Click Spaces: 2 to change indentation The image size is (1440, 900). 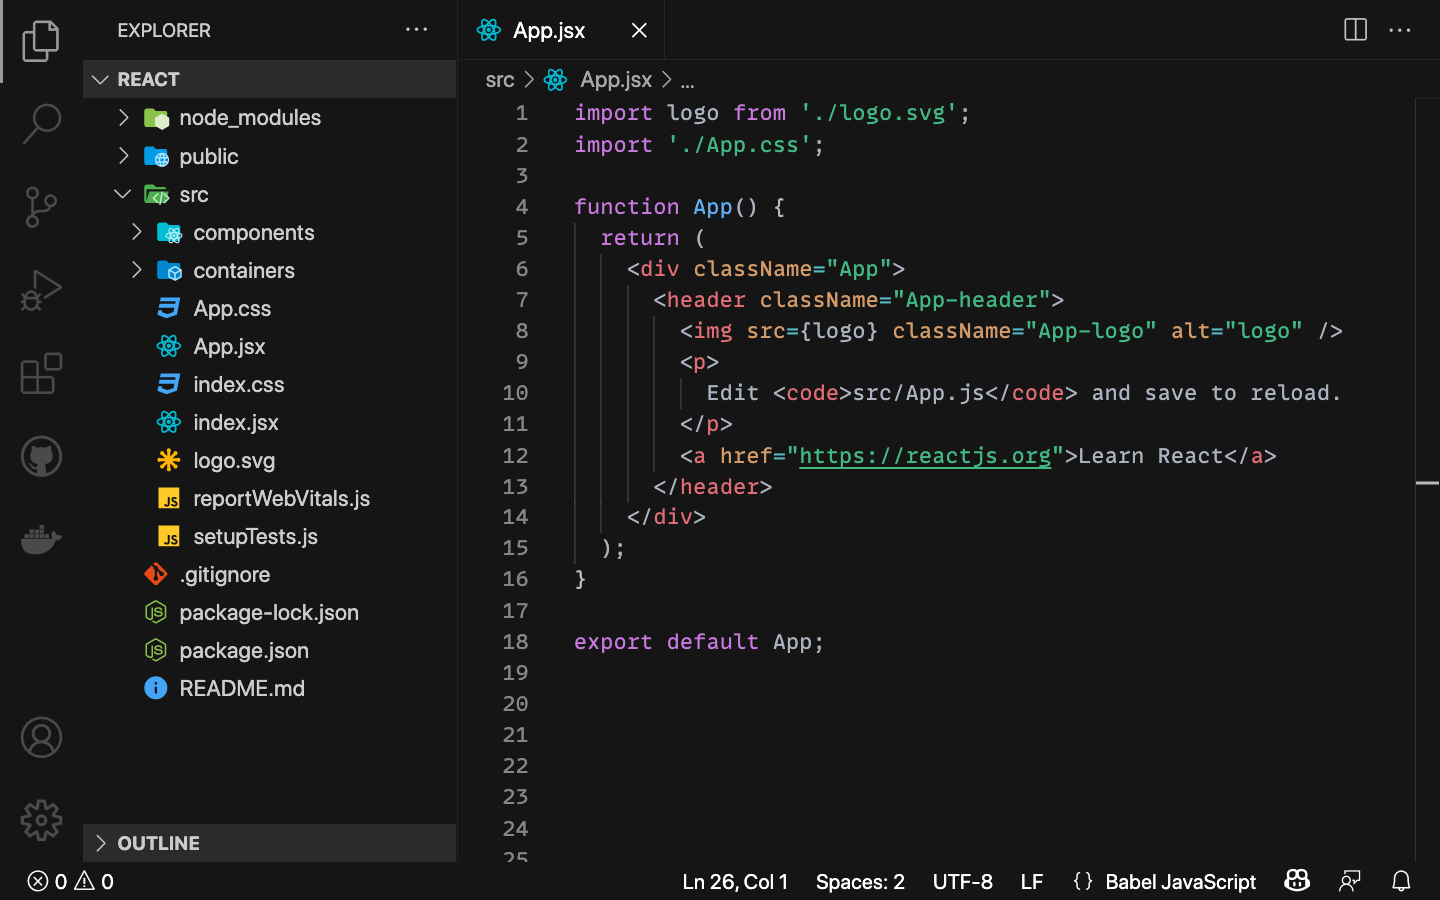pyautogui.click(x=859, y=881)
